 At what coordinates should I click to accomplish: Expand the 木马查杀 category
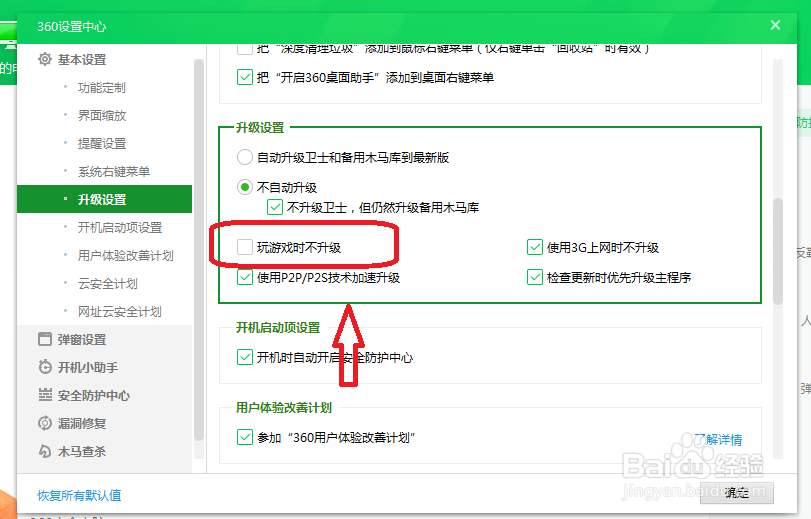coord(82,451)
